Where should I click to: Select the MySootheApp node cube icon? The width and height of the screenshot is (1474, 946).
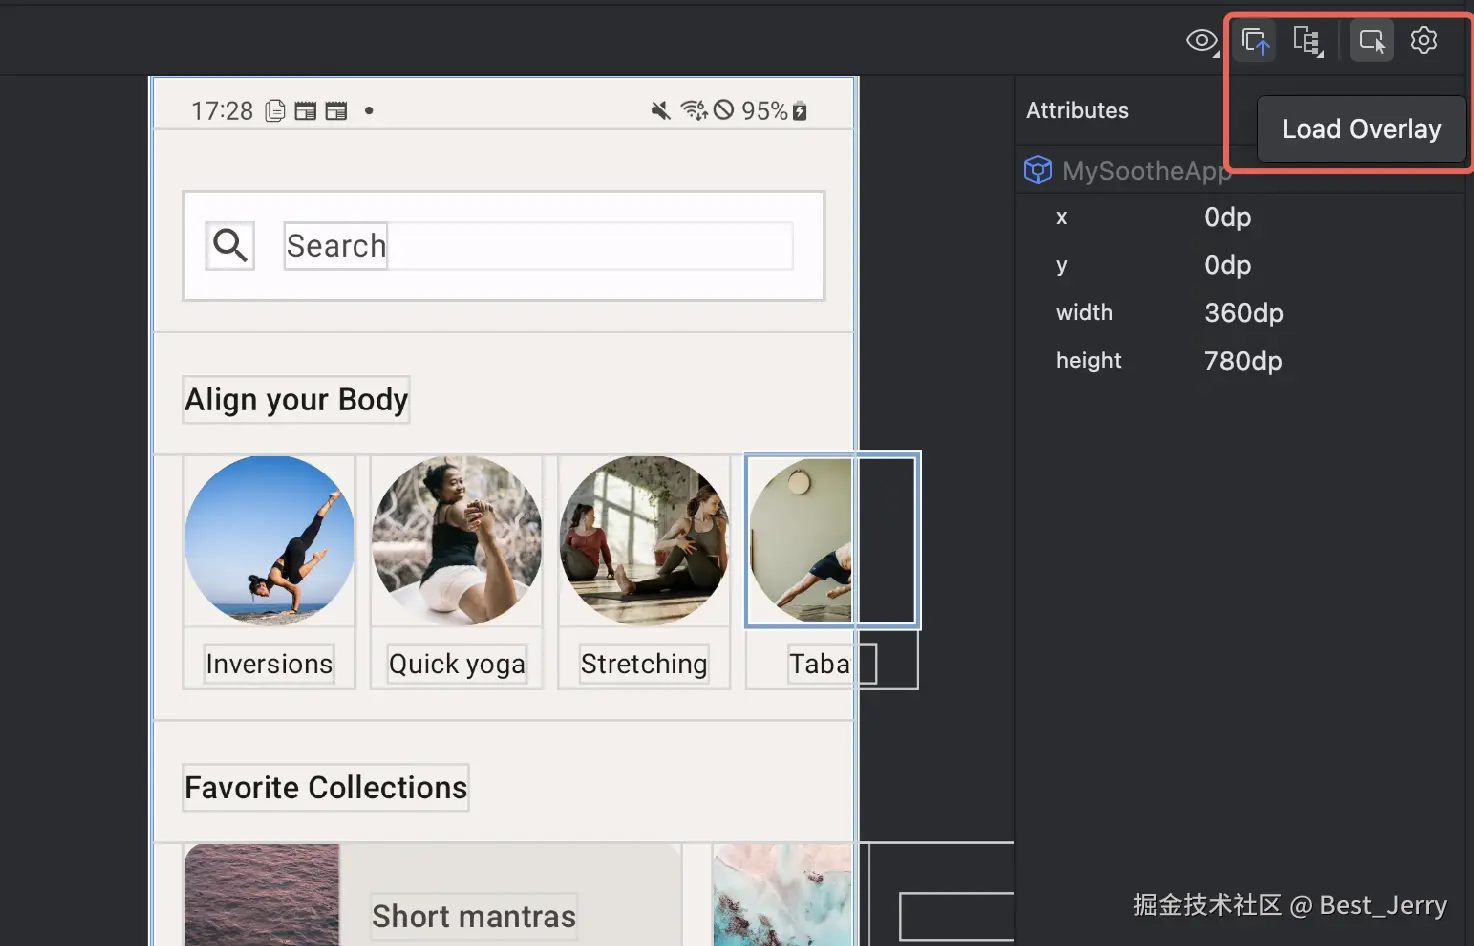[1038, 170]
